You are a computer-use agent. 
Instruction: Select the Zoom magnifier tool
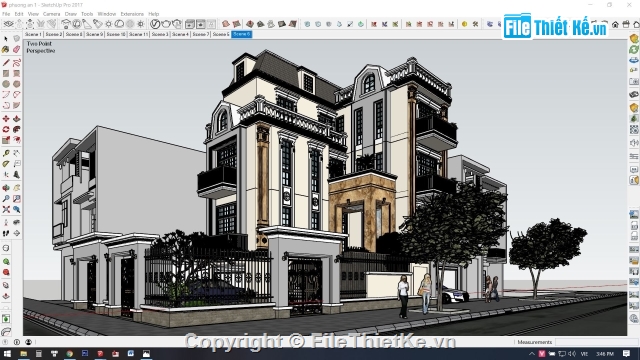click(6, 198)
